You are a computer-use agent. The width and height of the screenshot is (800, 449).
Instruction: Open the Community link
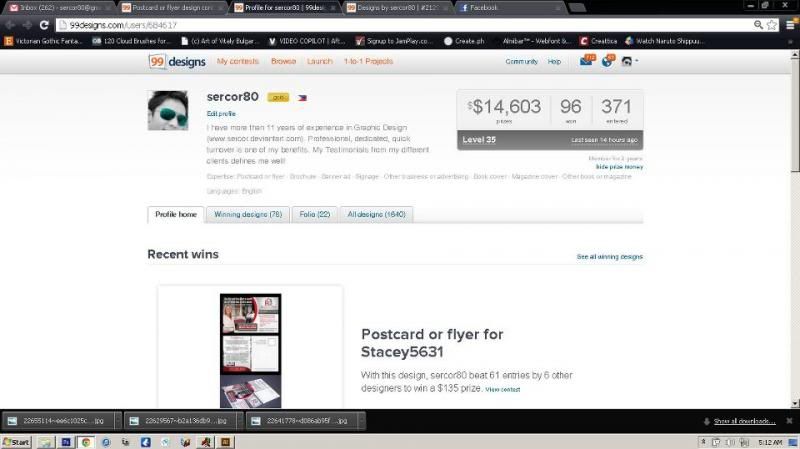pyautogui.click(x=521, y=61)
